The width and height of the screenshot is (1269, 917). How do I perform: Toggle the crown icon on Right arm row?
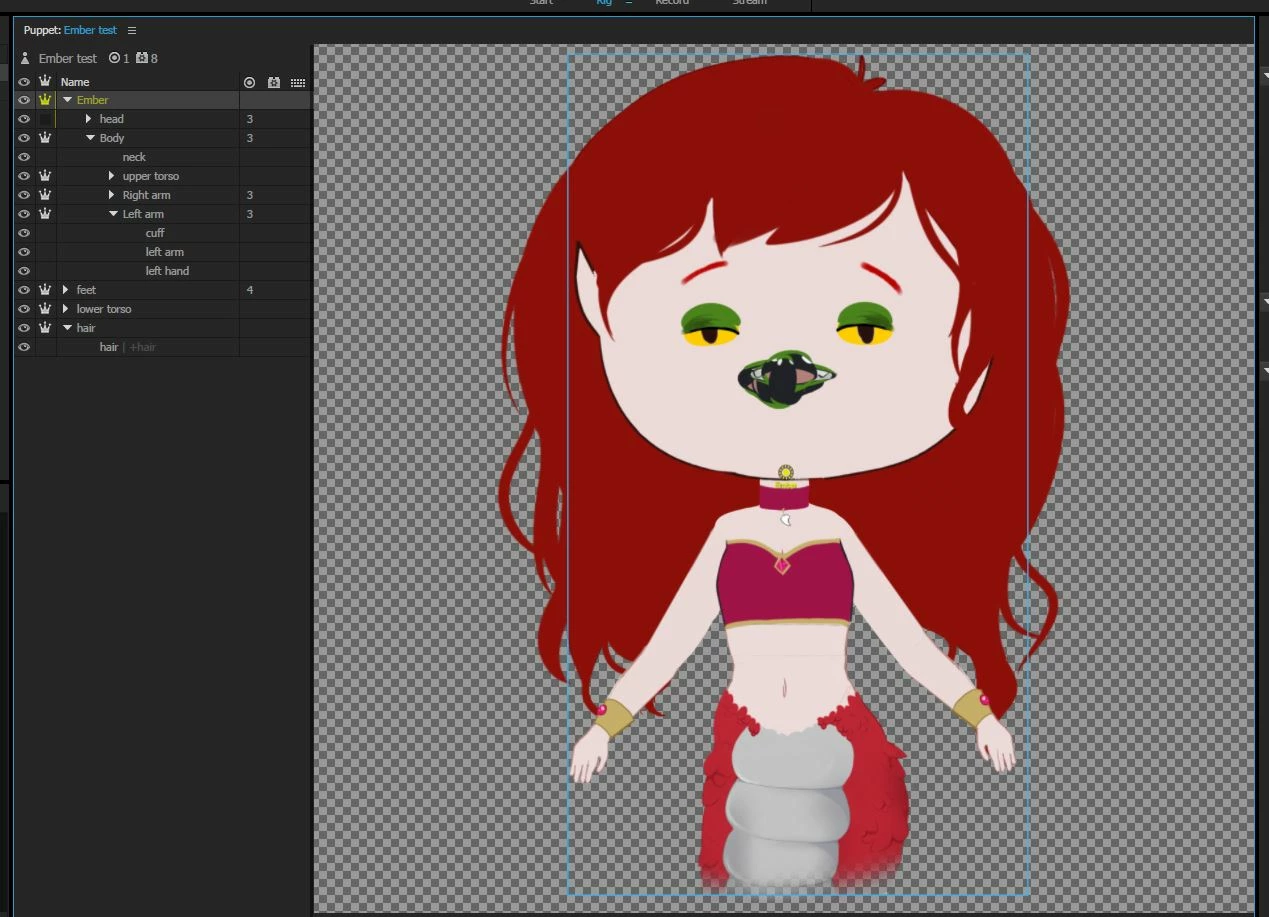pyautogui.click(x=45, y=195)
